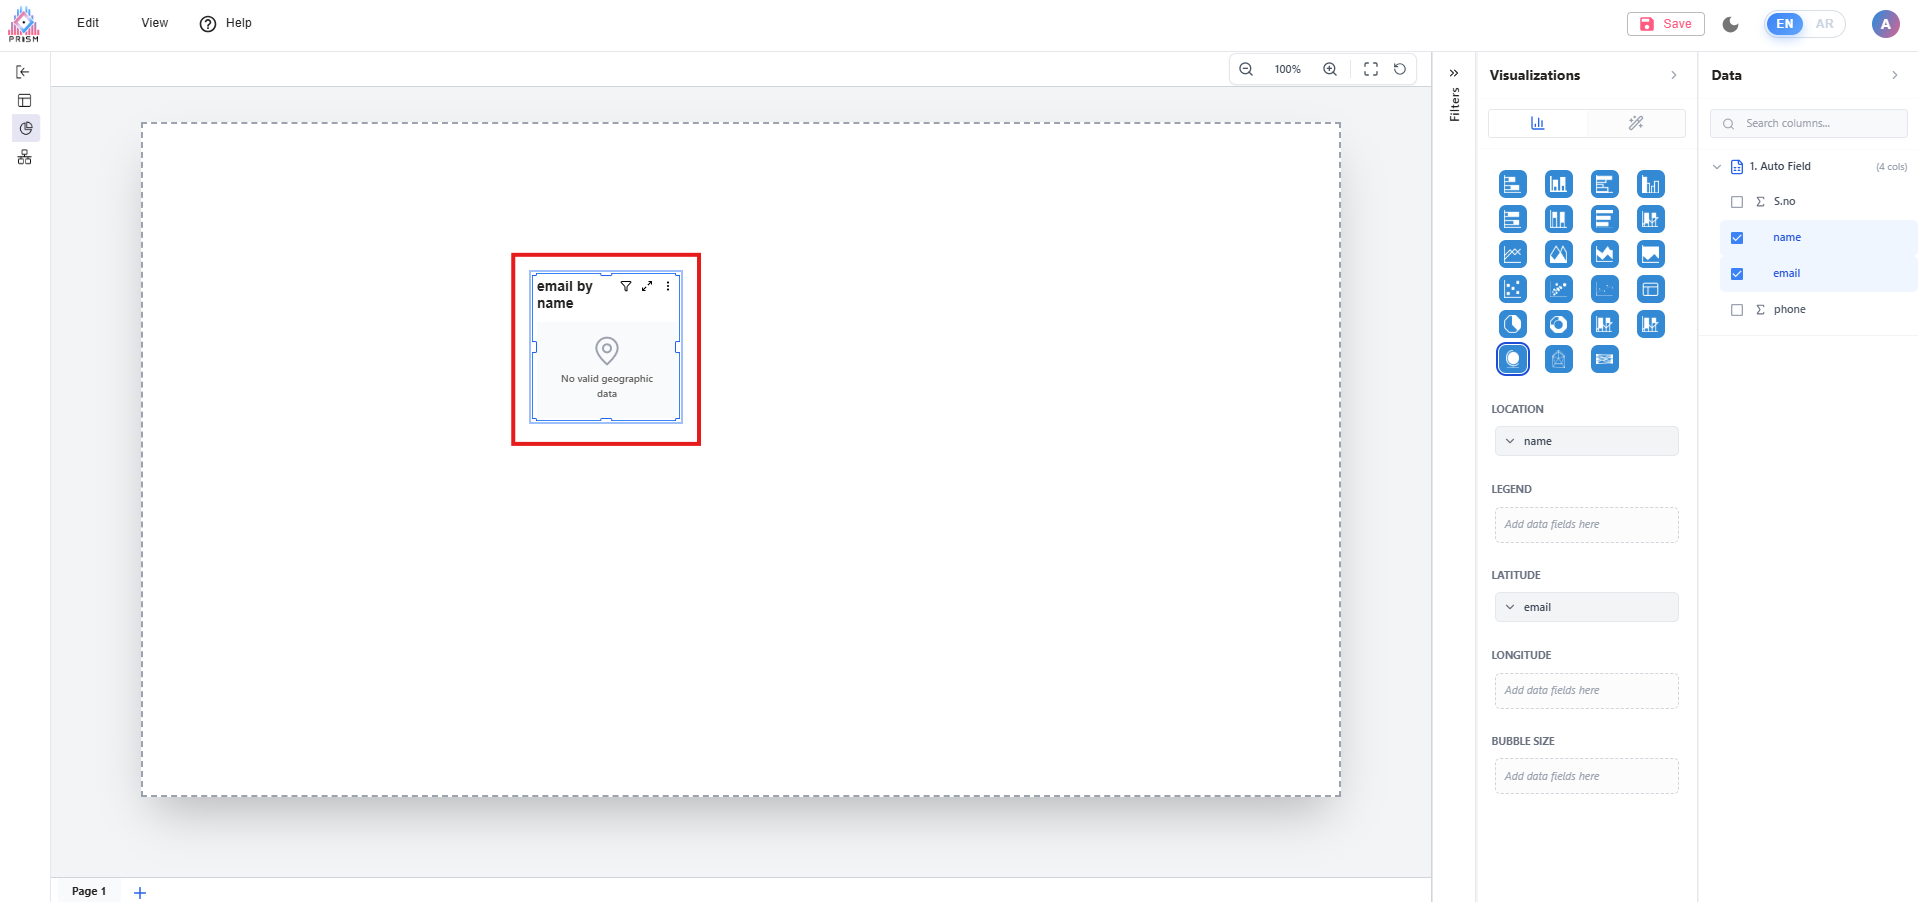The width and height of the screenshot is (1918, 902).
Task: Switch language to AR
Action: click(x=1824, y=24)
